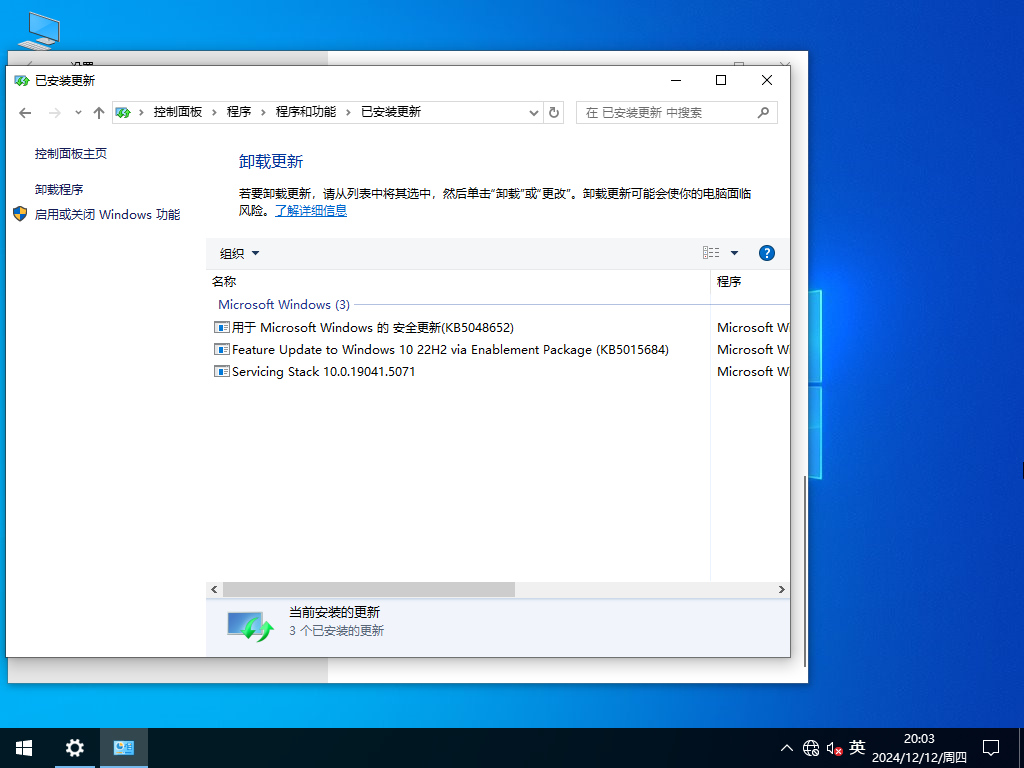Click the back navigation arrow
The image size is (1024, 768).
[x=25, y=112]
